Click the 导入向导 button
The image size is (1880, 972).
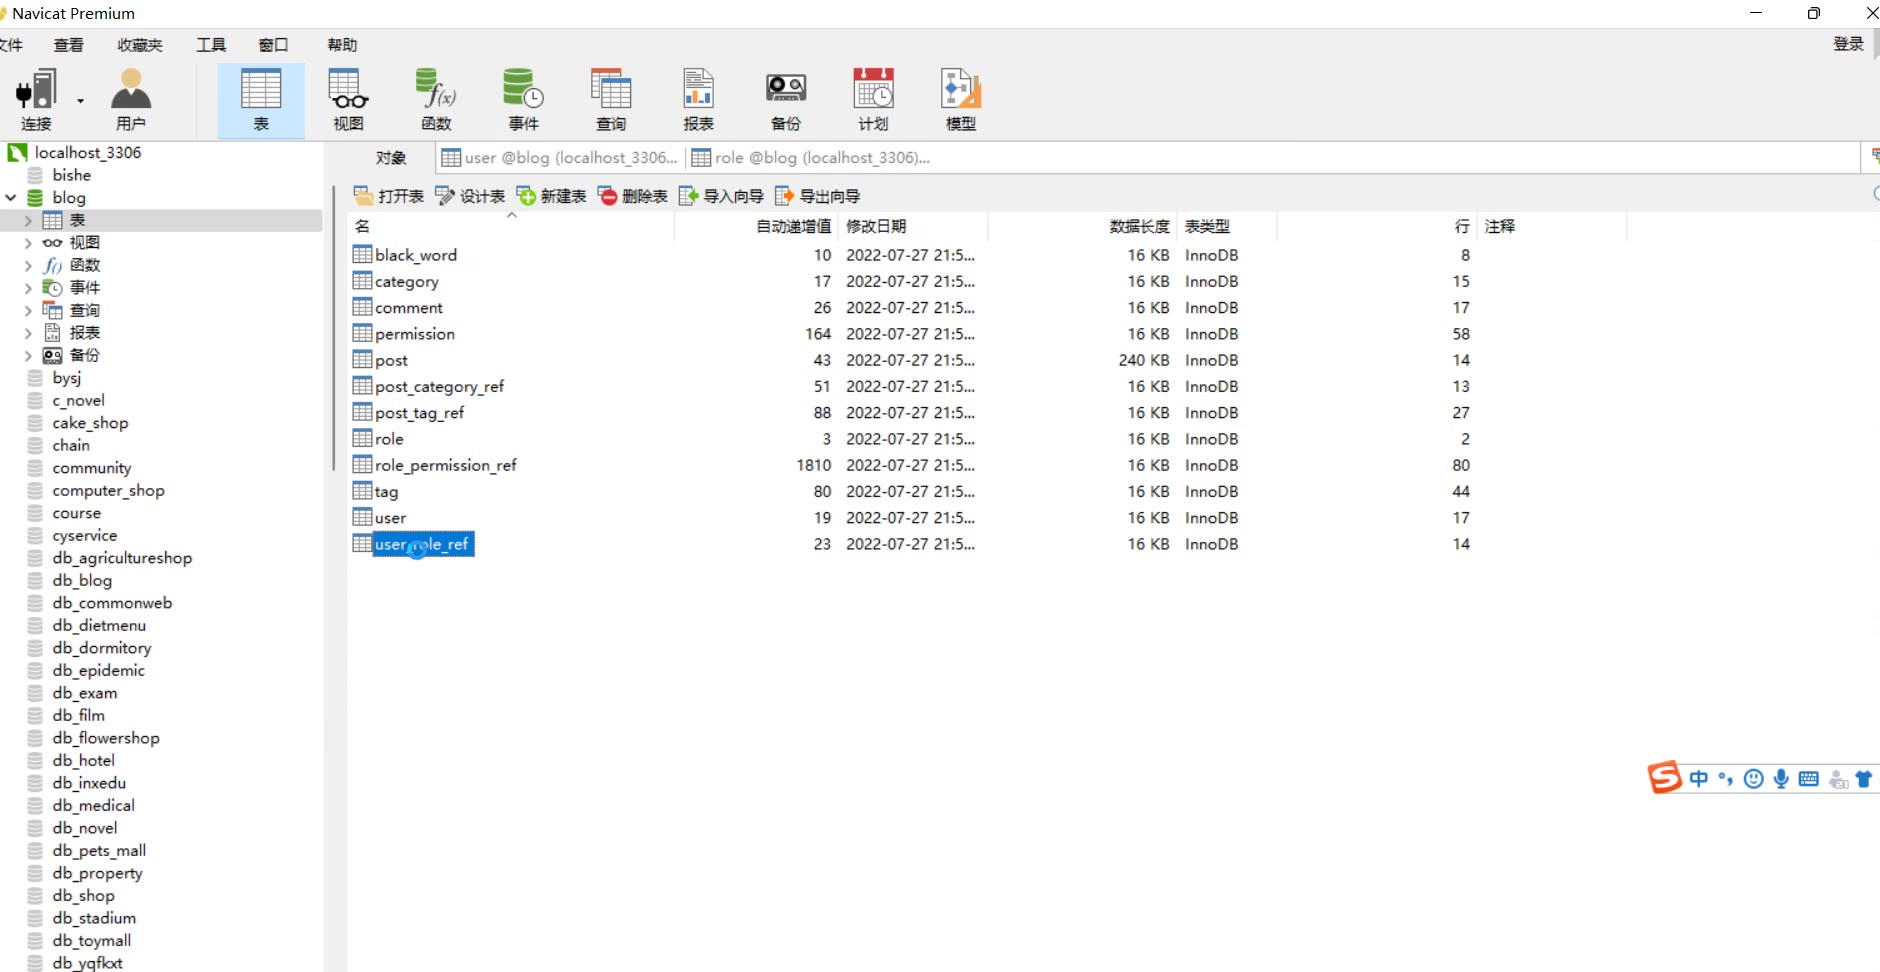pyautogui.click(x=721, y=196)
